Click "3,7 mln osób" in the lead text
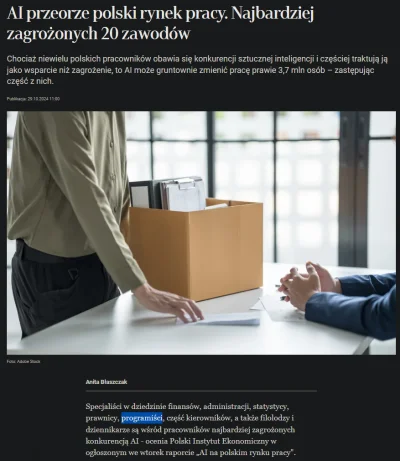 click(301, 70)
